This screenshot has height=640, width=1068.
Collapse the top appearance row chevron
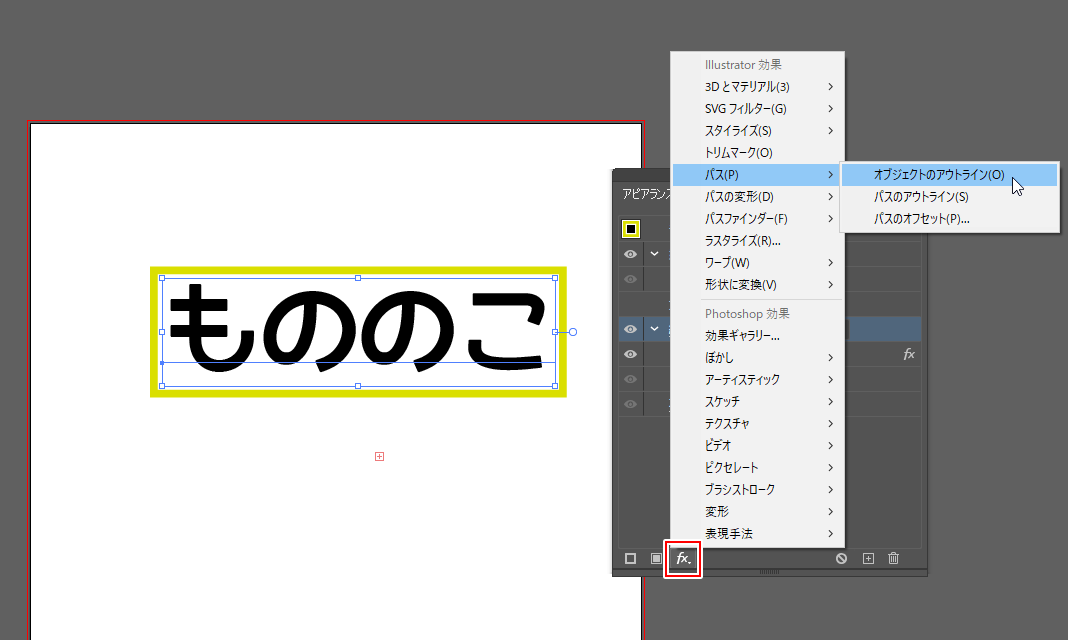655,255
